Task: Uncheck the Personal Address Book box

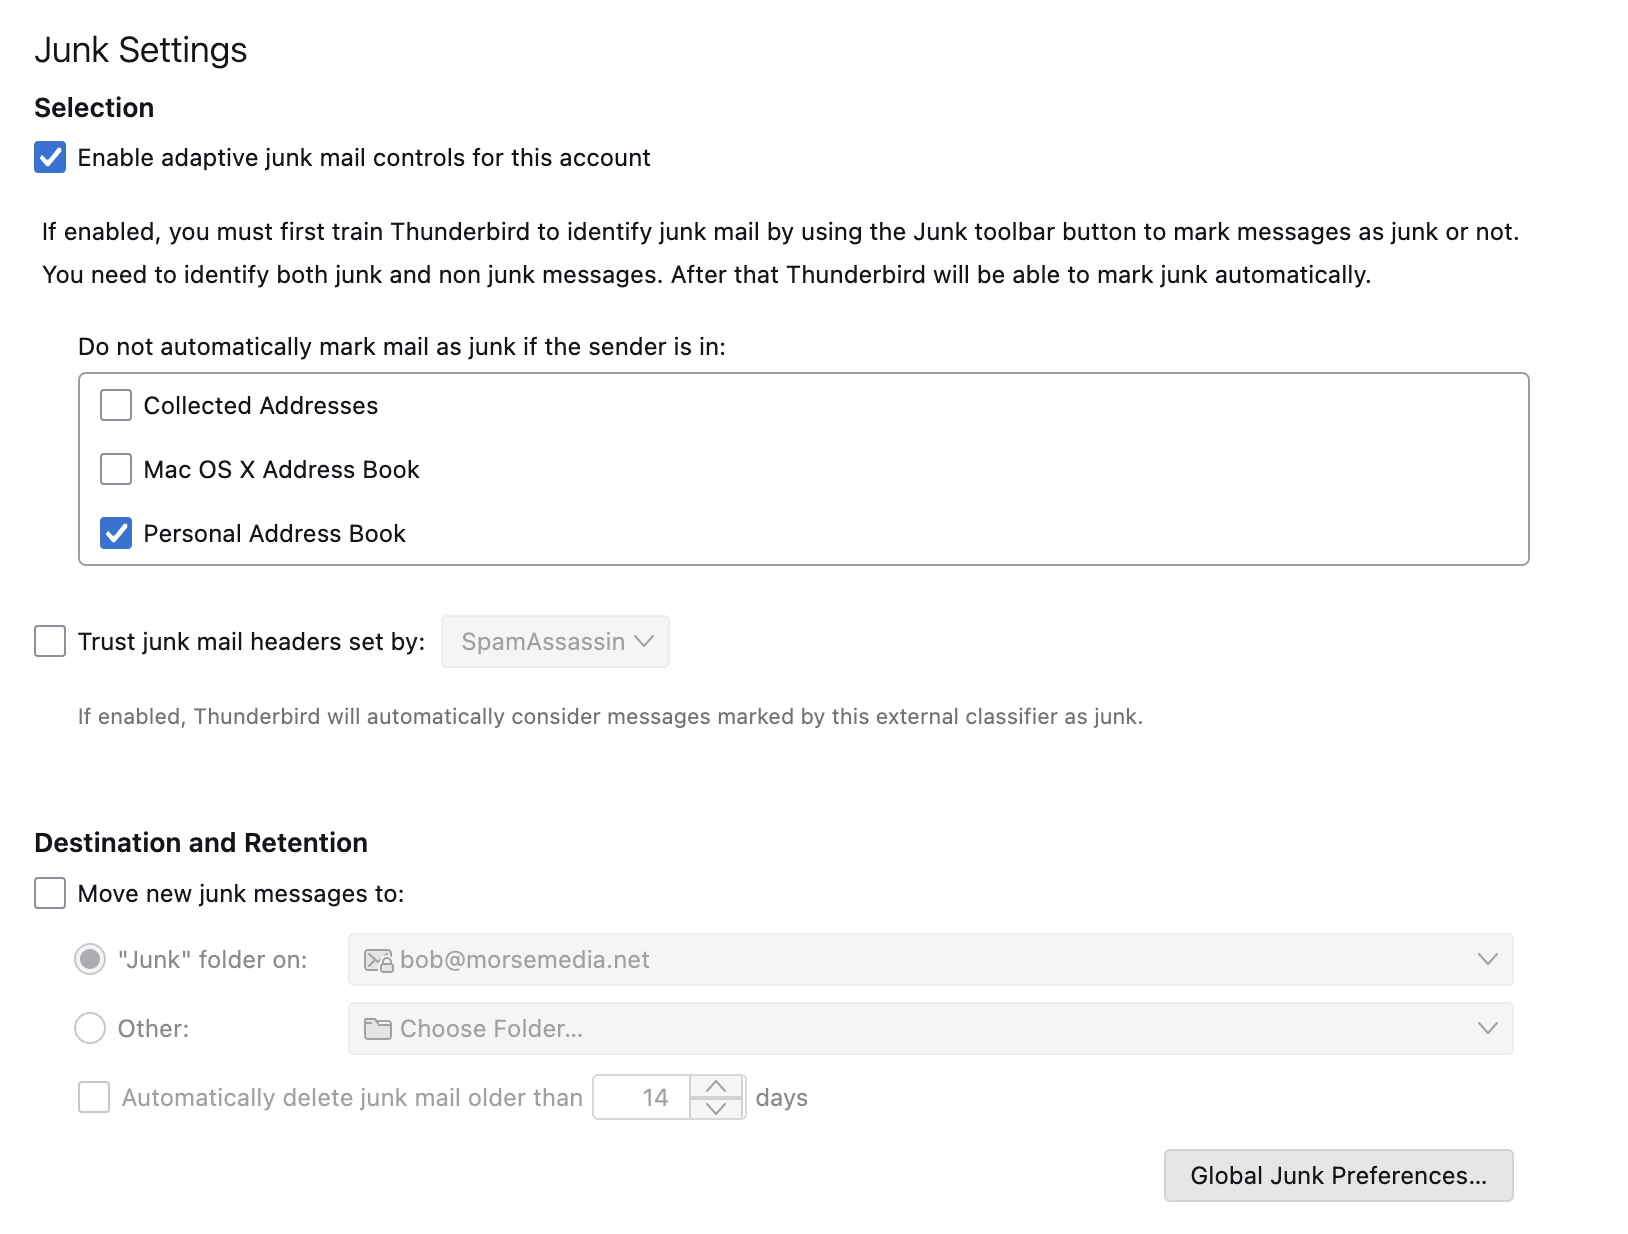Action: [x=116, y=533]
